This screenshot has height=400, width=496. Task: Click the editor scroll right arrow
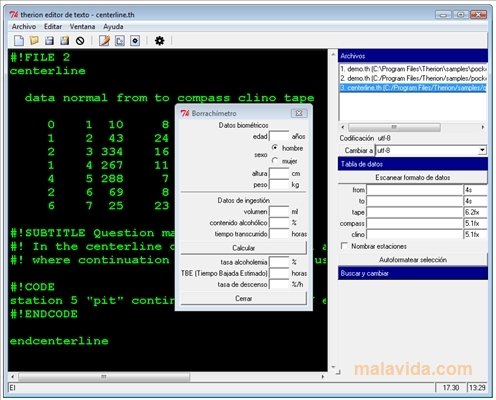(x=322, y=377)
